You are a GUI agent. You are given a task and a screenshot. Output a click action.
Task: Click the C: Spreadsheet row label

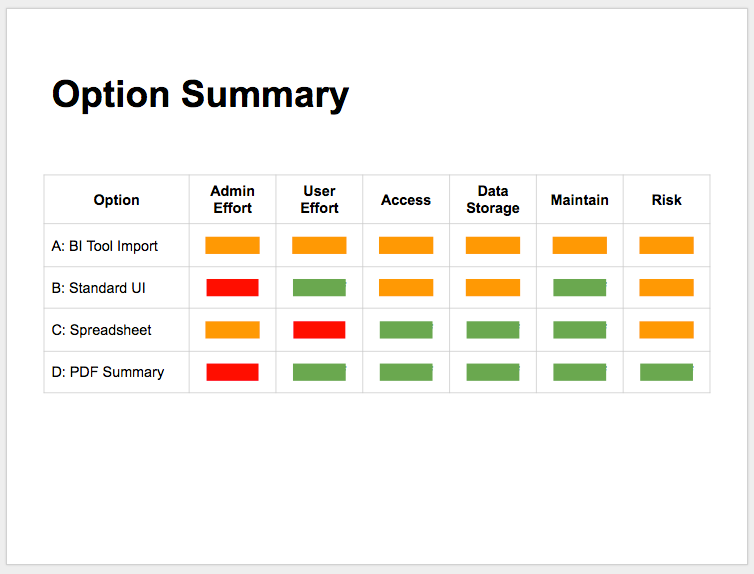click(102, 330)
